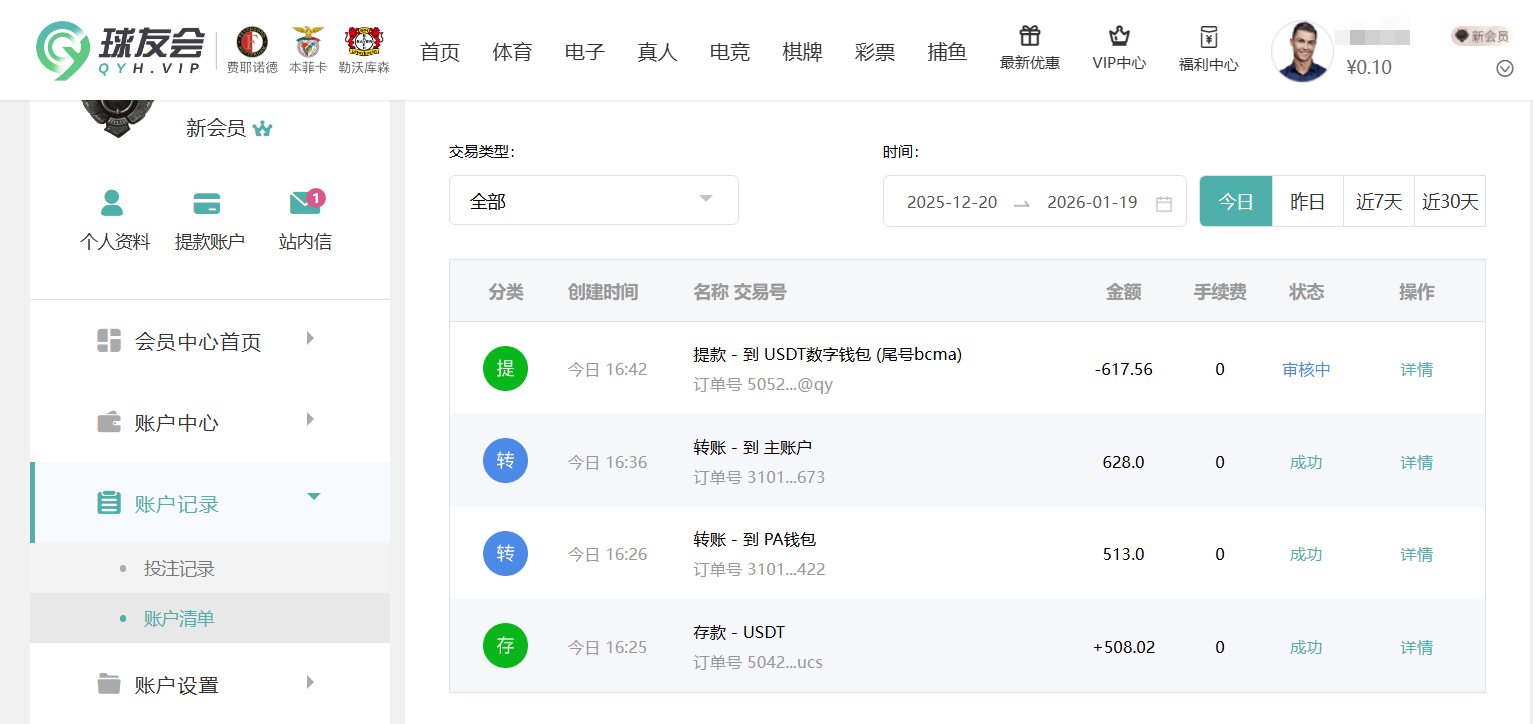1533x724 pixels.
Task: Open the transaction type dropdown
Action: click(x=593, y=200)
